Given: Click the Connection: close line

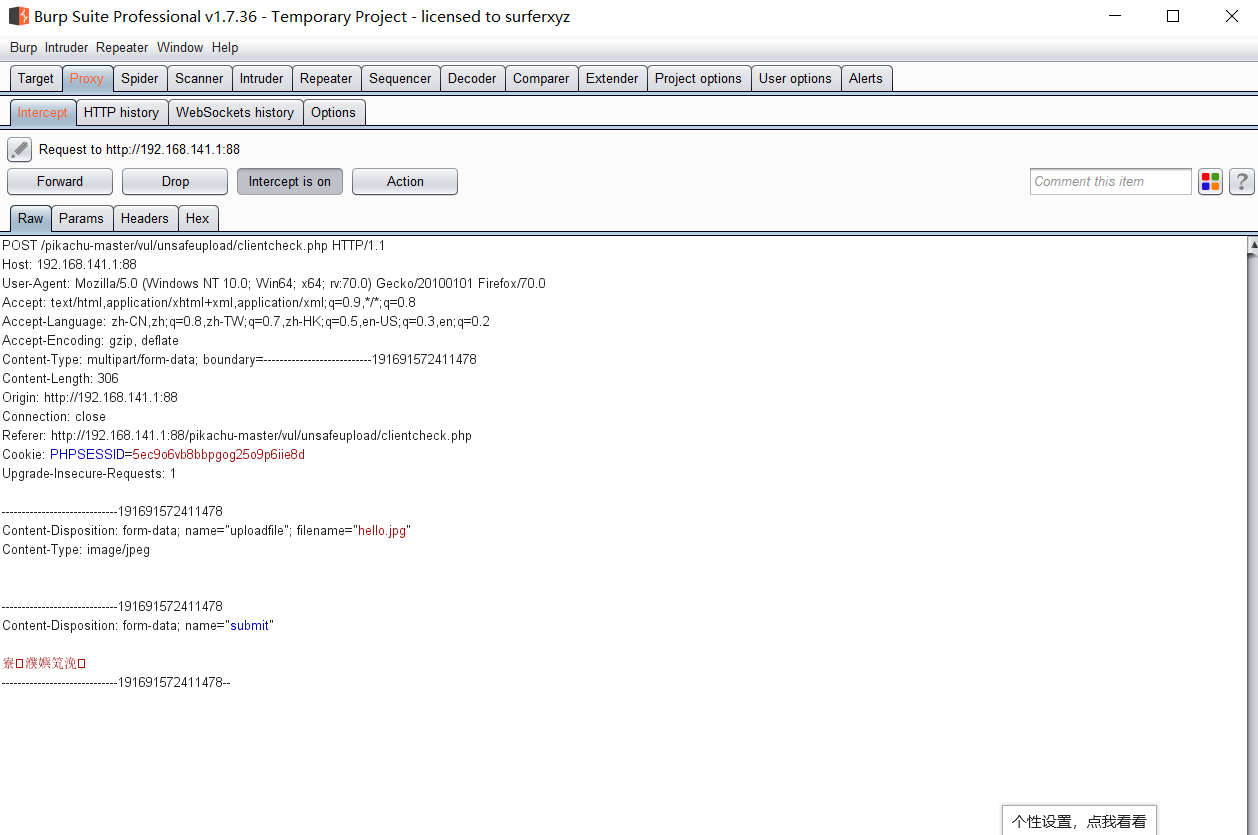Looking at the screenshot, I should coord(54,416).
